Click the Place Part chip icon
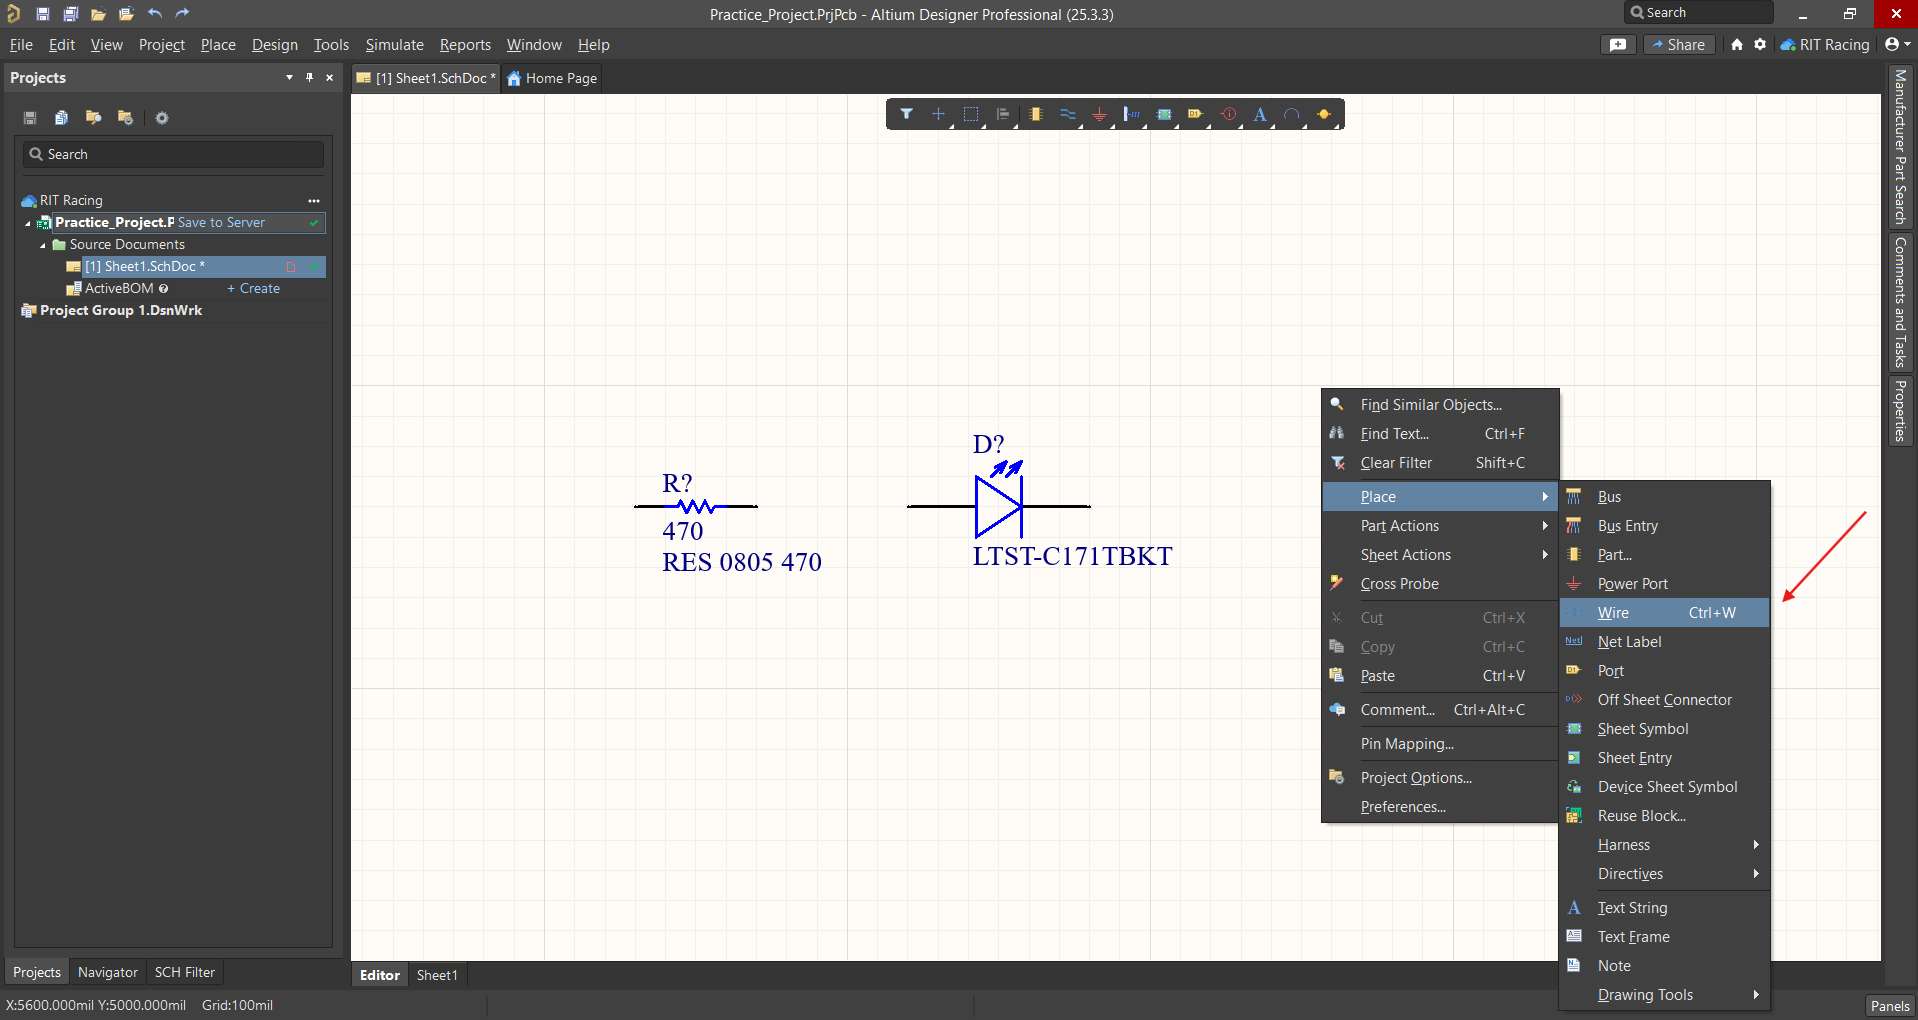This screenshot has height=1020, width=1918. tap(1035, 114)
